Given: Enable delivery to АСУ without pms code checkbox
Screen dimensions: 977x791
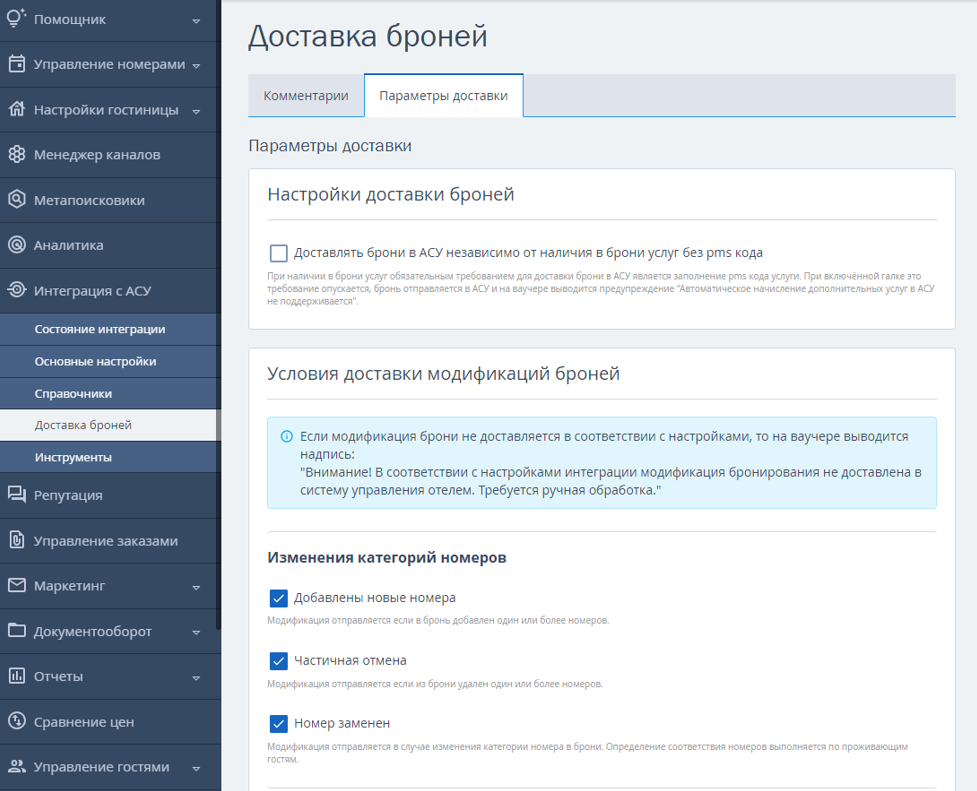Looking at the screenshot, I should coord(279,253).
